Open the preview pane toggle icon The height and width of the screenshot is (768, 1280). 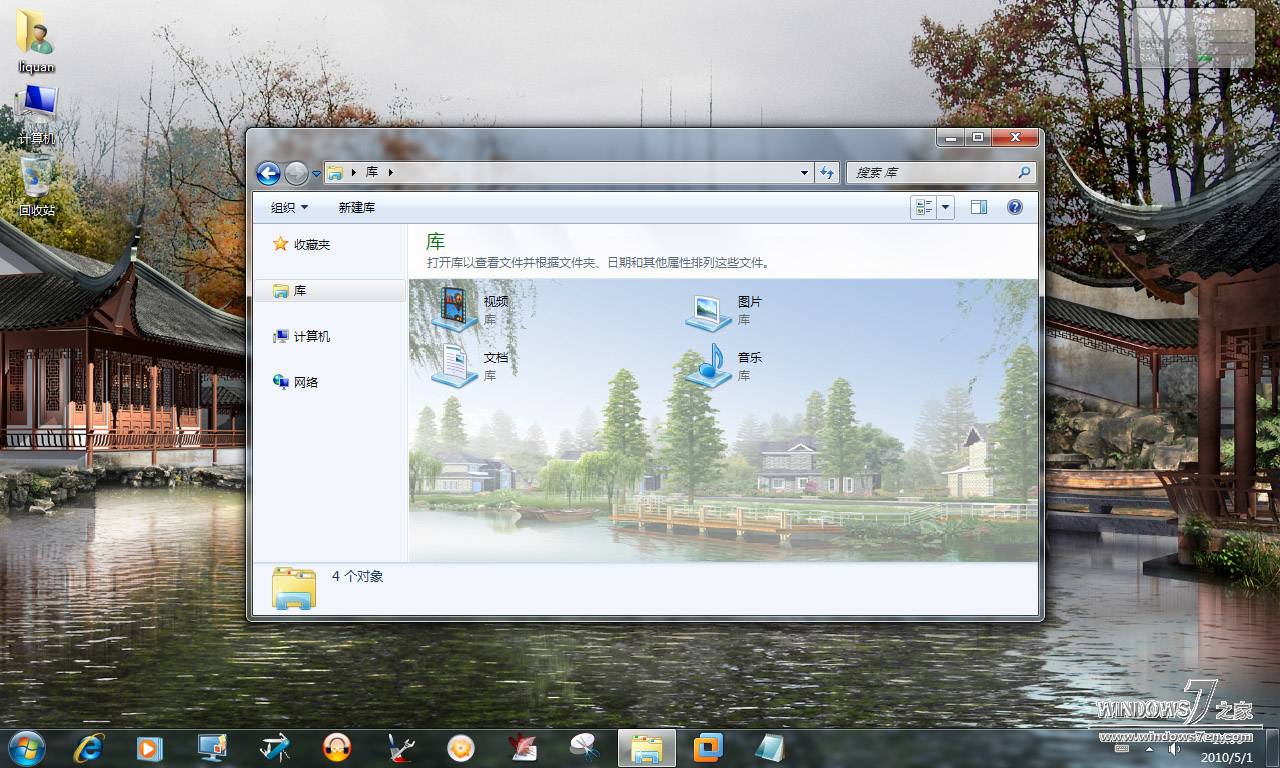pos(979,207)
